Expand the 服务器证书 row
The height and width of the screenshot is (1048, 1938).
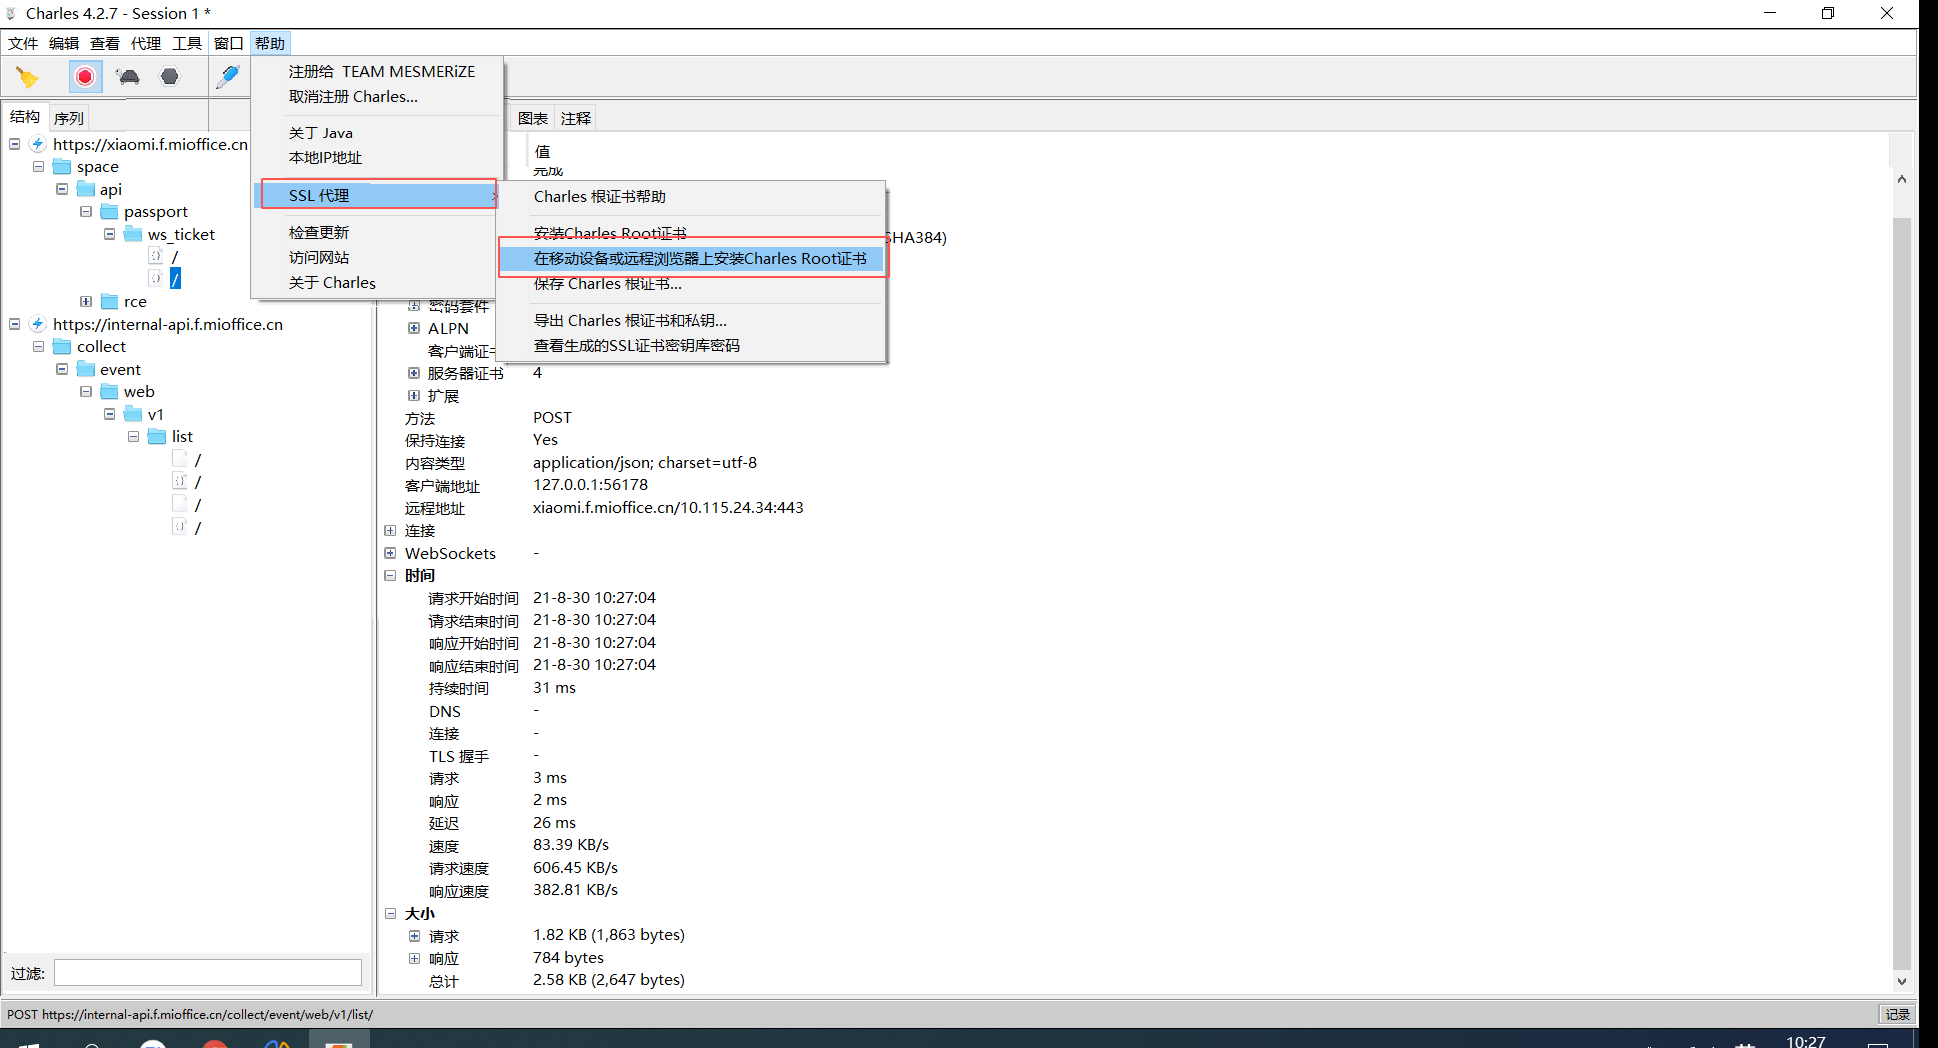coord(414,373)
